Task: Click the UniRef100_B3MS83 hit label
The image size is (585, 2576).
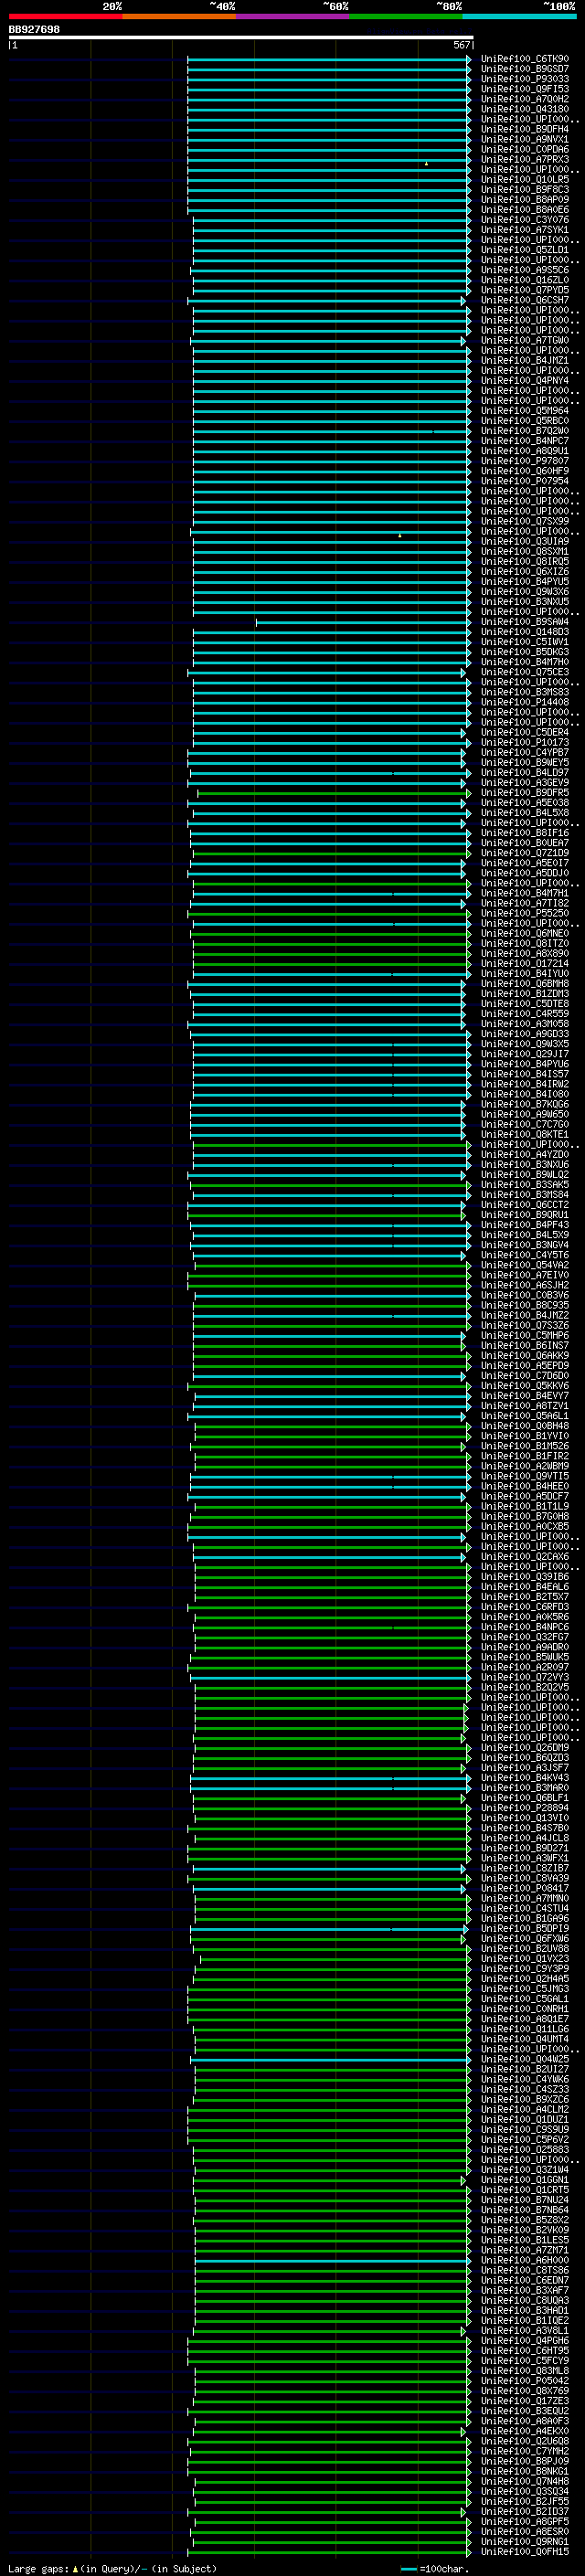Action: (x=524, y=692)
